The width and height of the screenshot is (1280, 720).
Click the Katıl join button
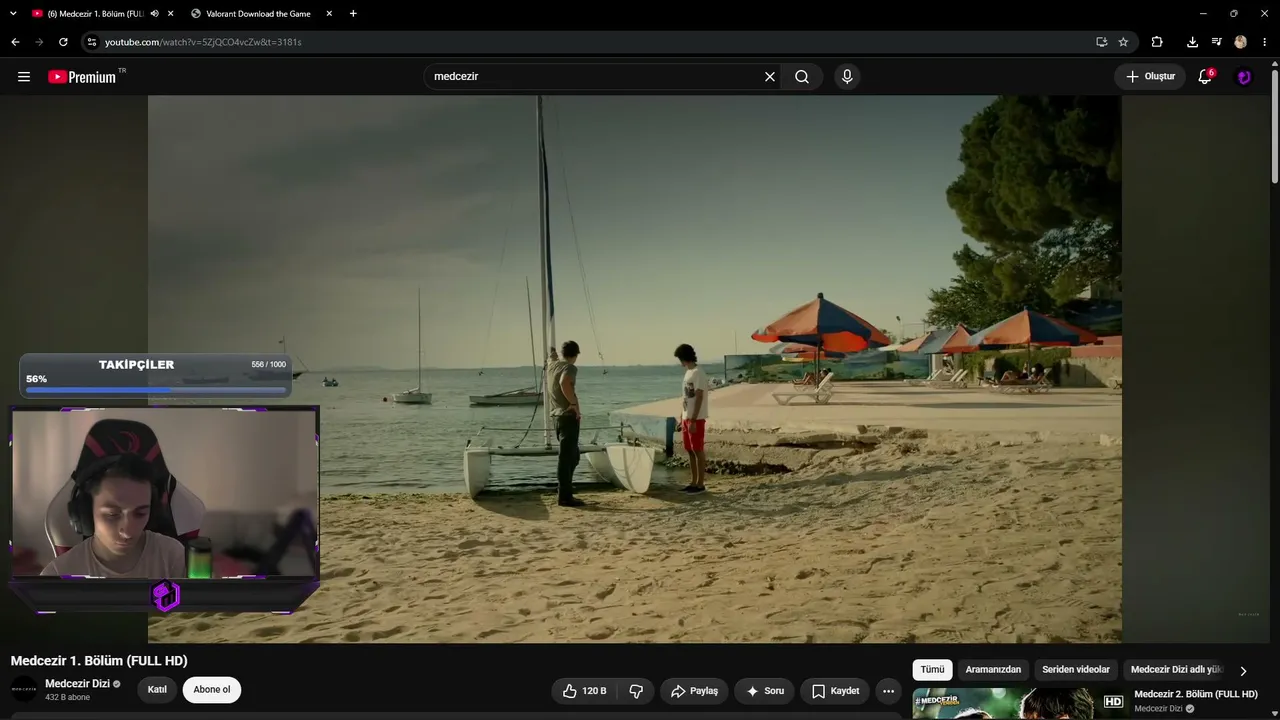tap(157, 690)
